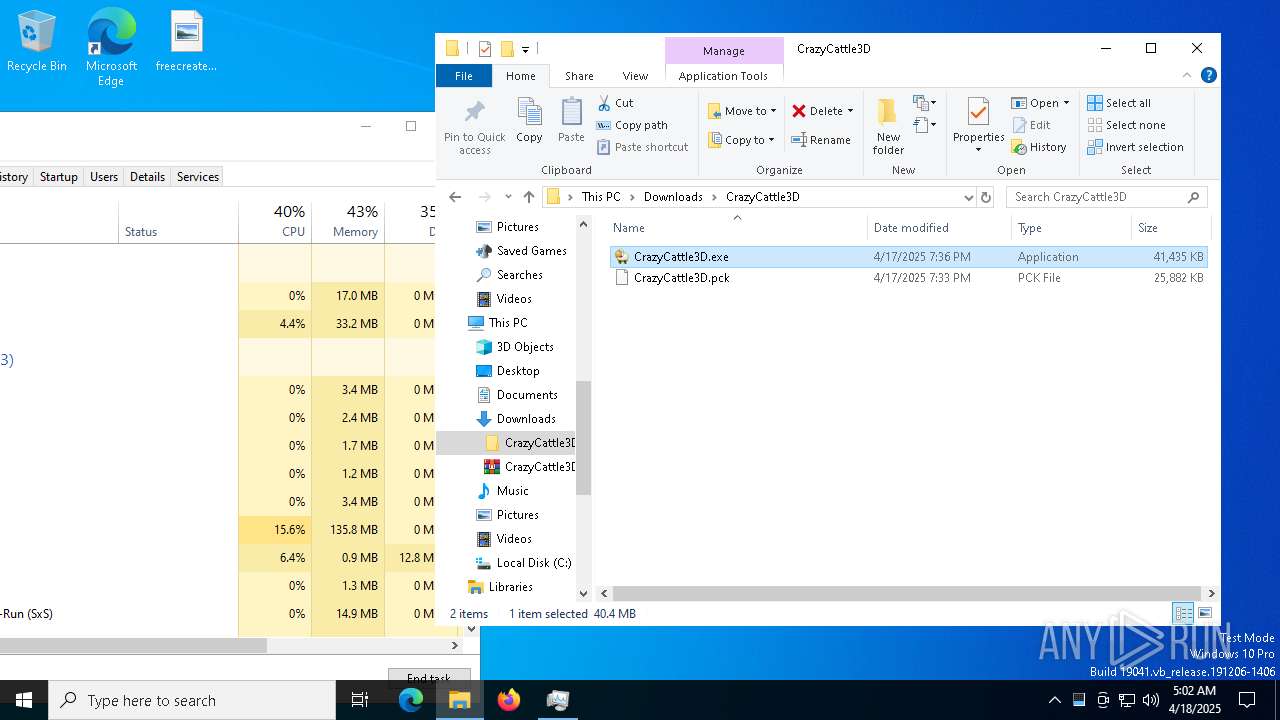Viewport: 1280px width, 720px height.
Task: Click Downloads in the address breadcrumb
Action: pyautogui.click(x=673, y=197)
